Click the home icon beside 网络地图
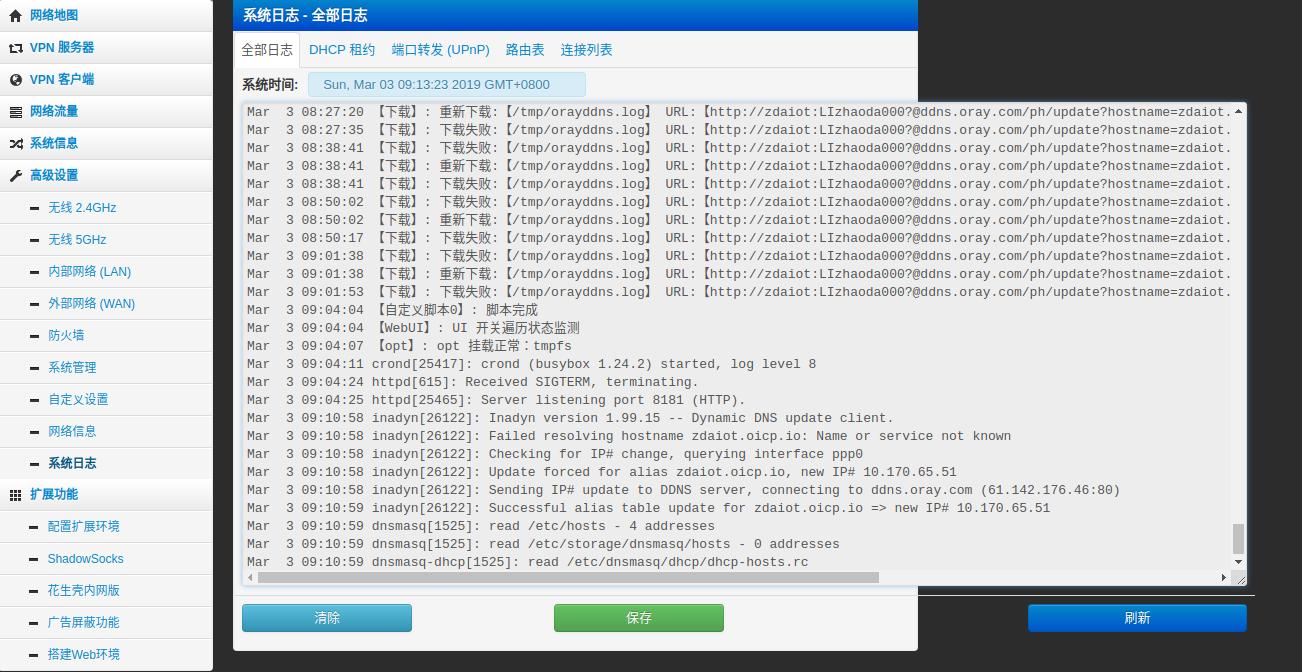 point(15,16)
